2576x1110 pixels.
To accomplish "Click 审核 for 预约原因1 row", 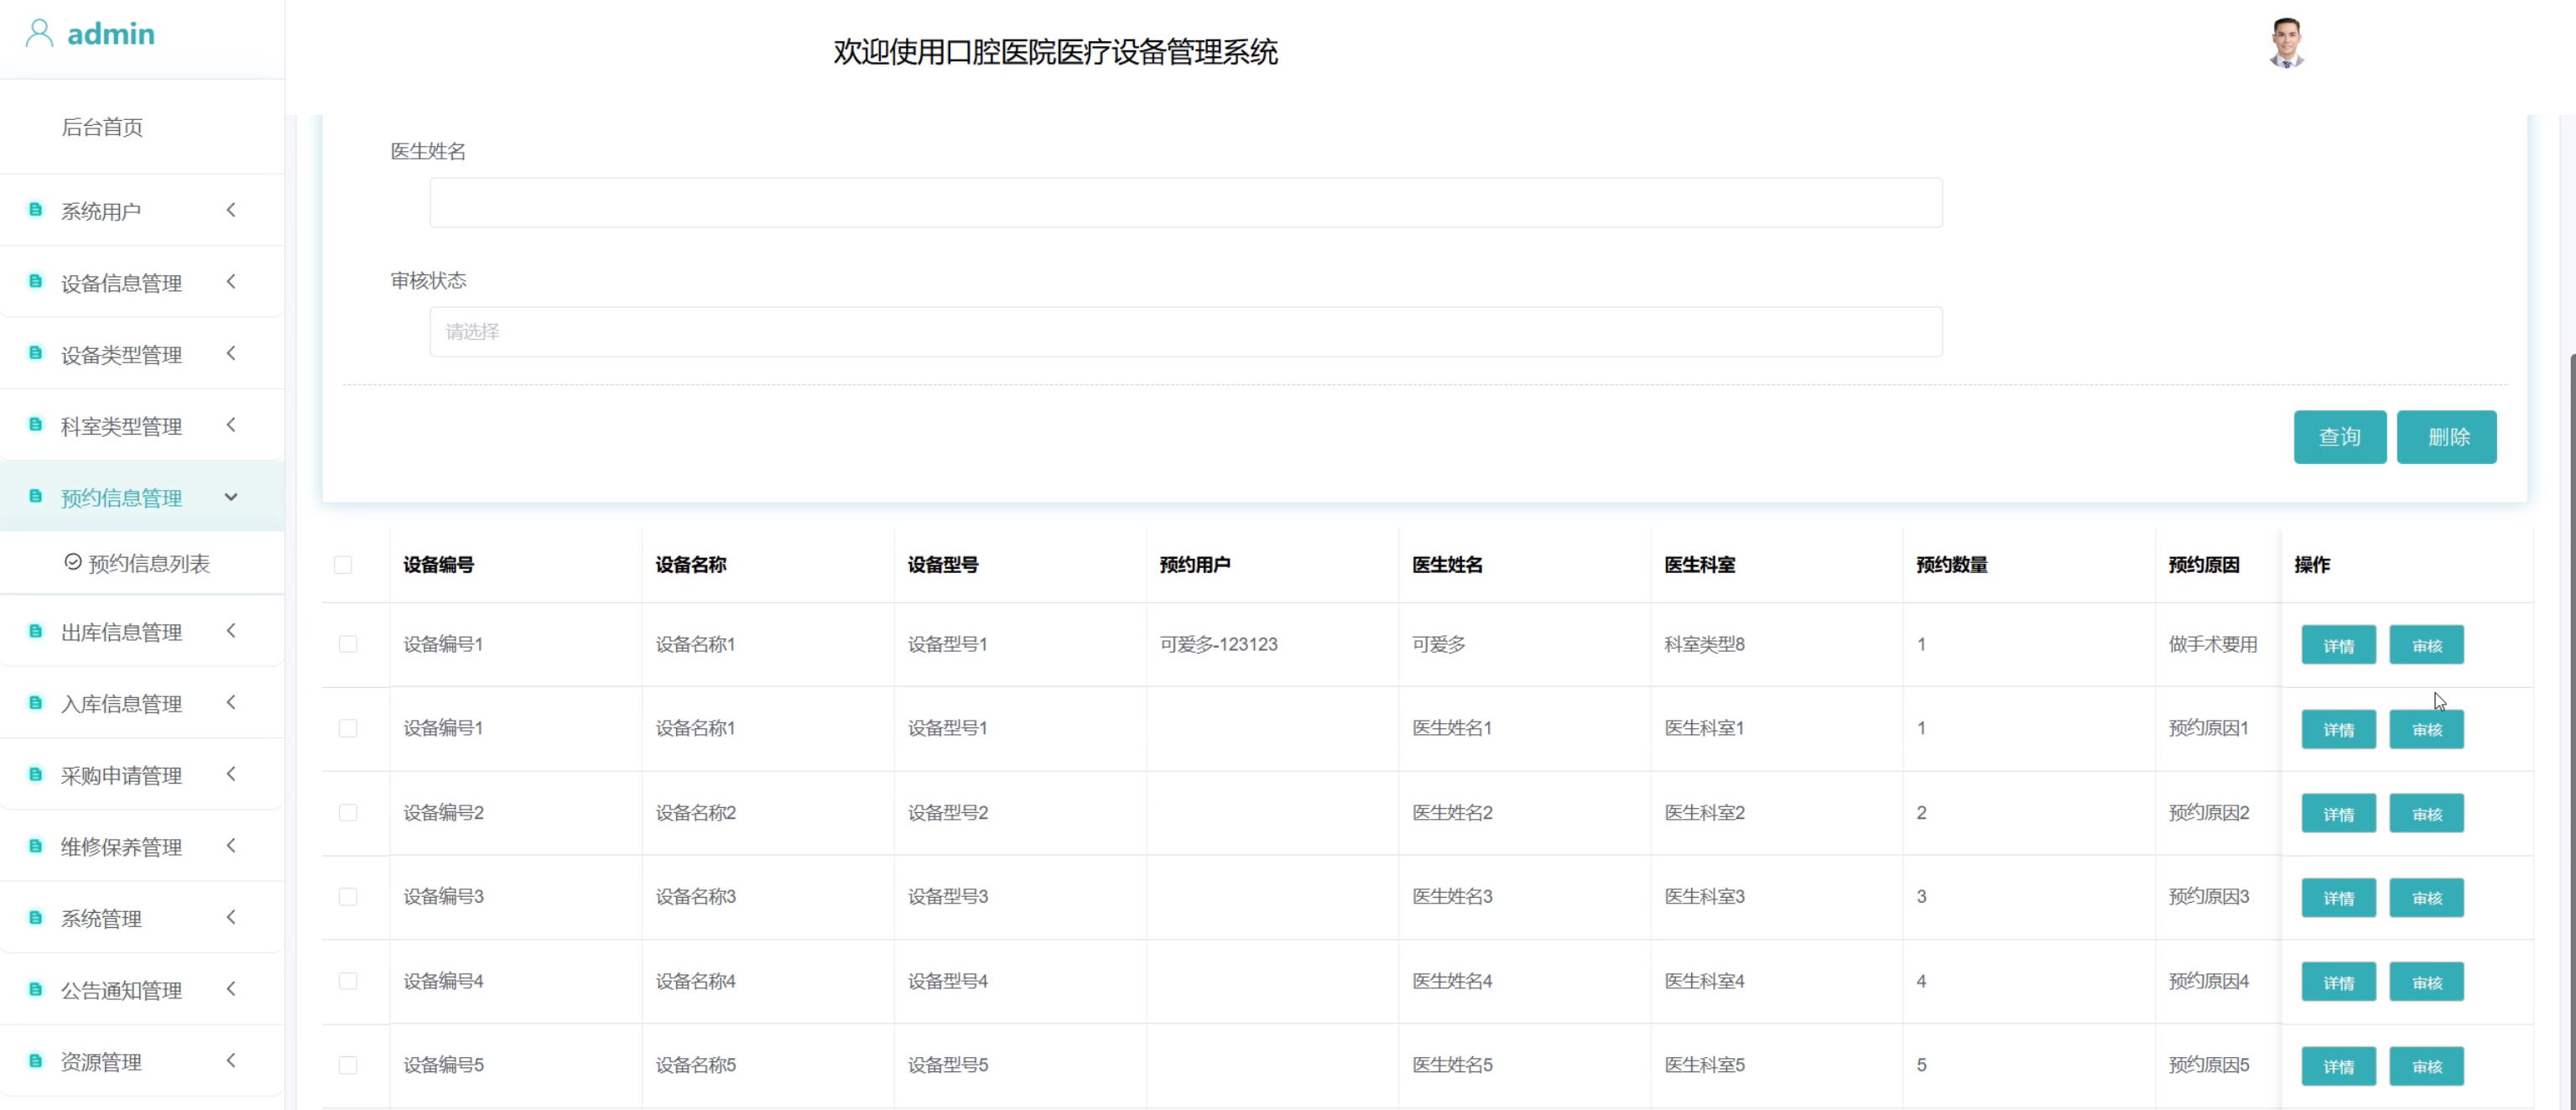I will pyautogui.click(x=2427, y=729).
